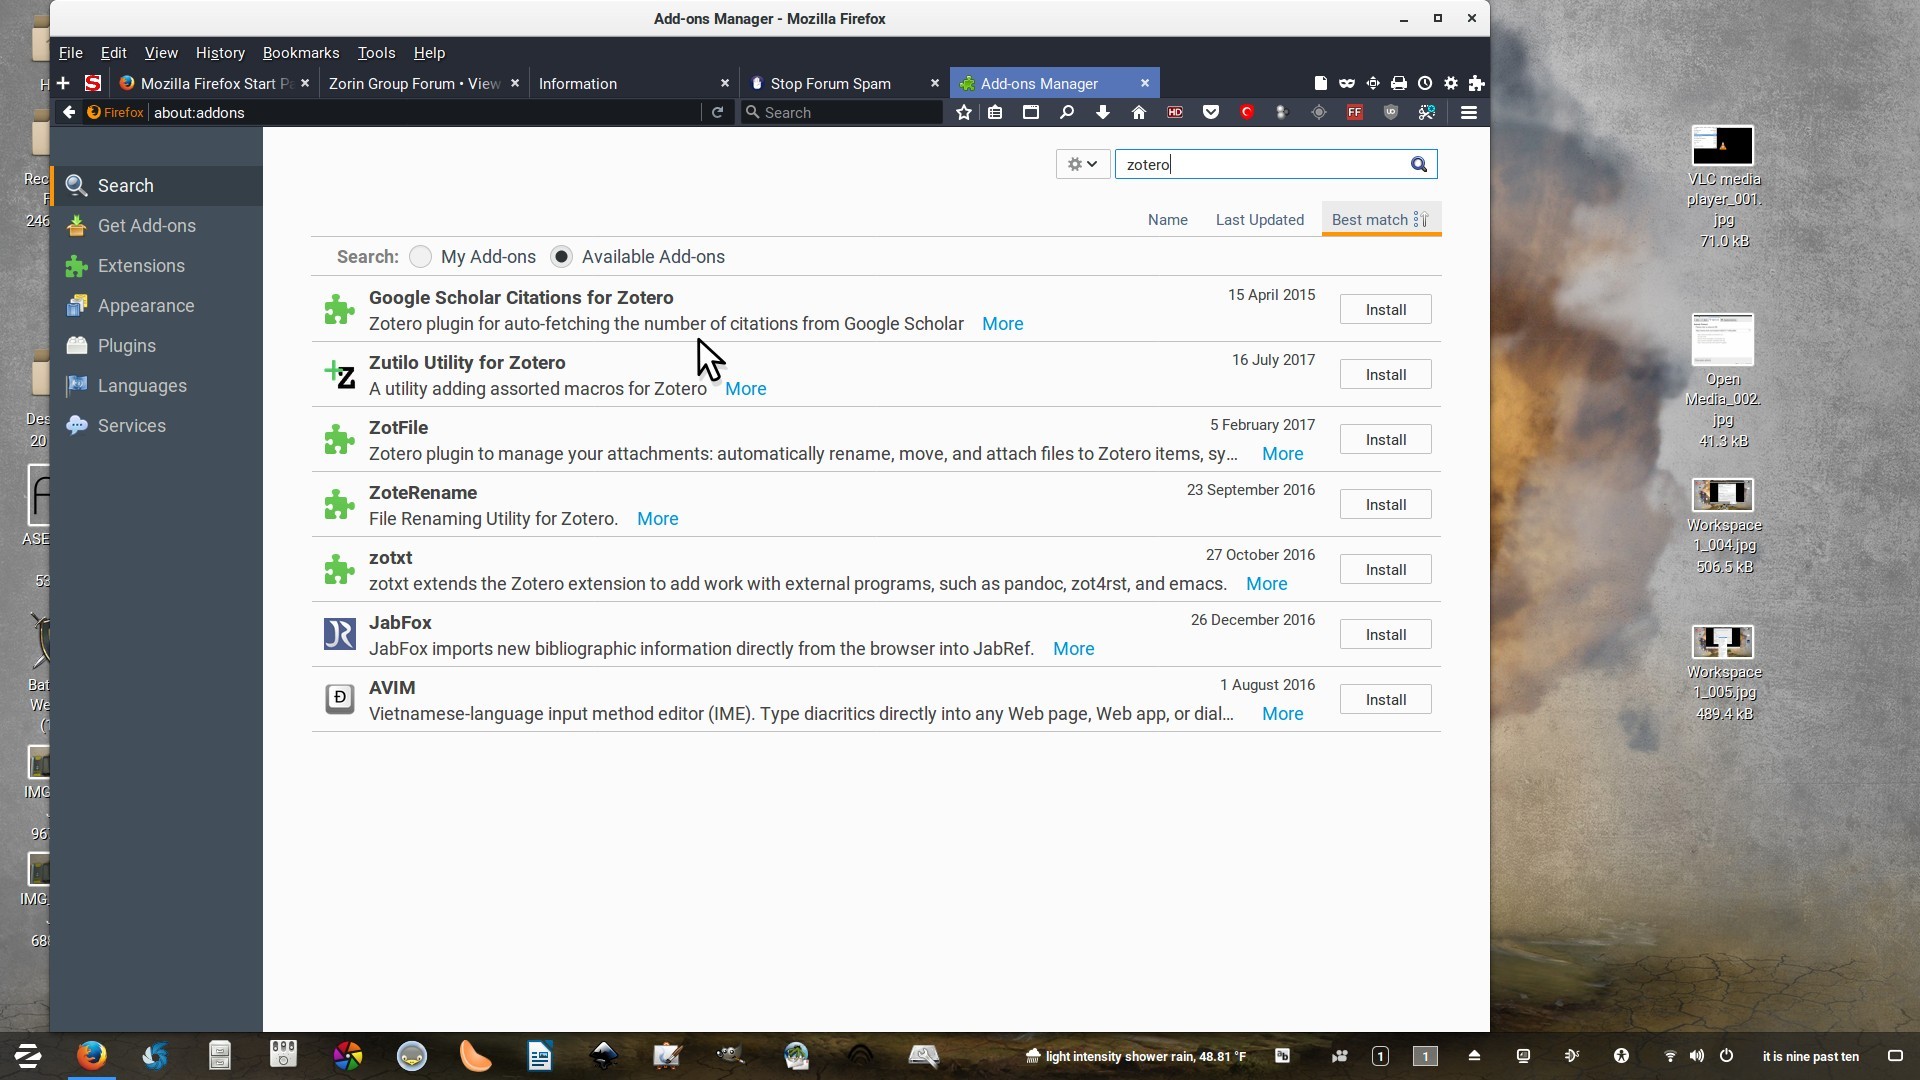The height and width of the screenshot is (1080, 1920).
Task: Open the Bookmarks menu
Action: click(300, 53)
